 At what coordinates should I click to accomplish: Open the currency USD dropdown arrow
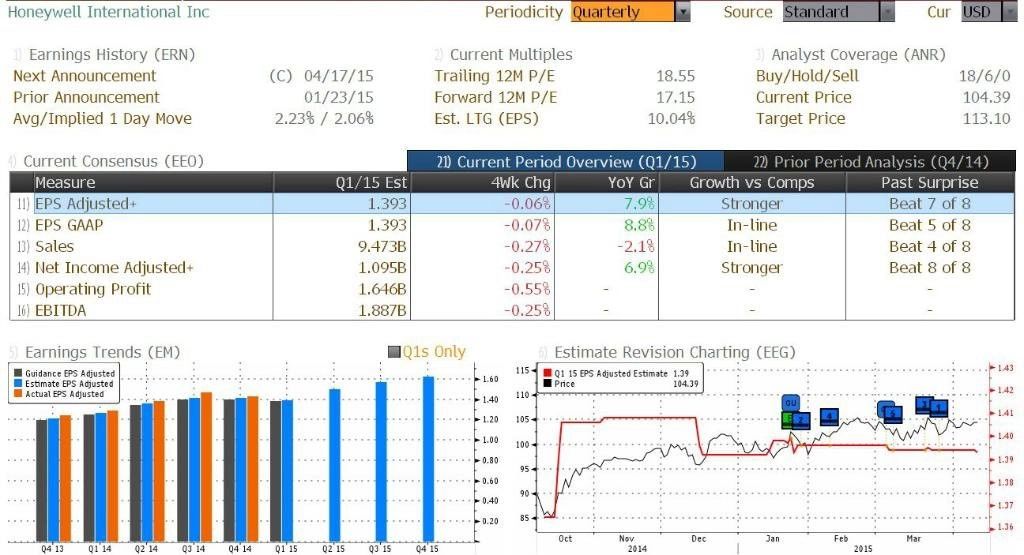pos(1009,12)
